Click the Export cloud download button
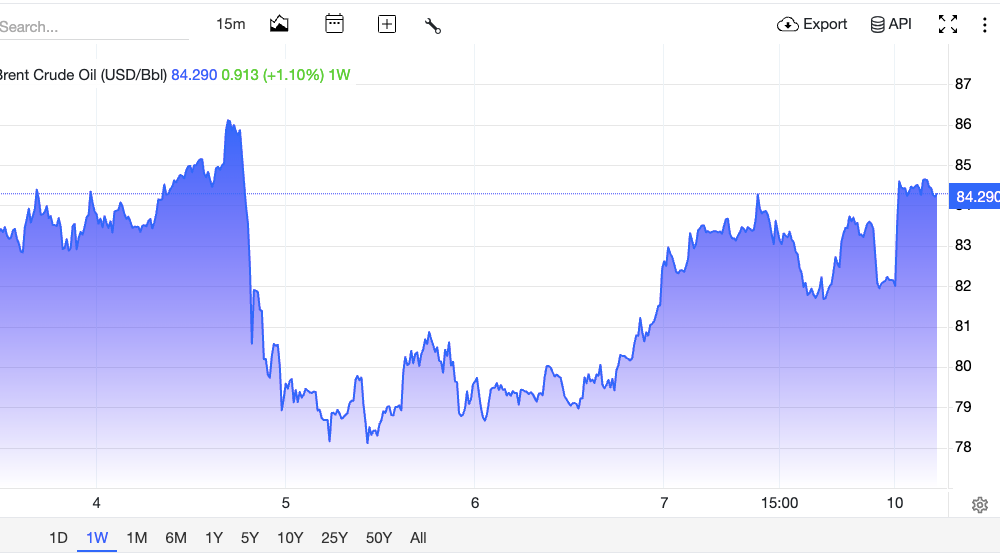The height and width of the screenshot is (557, 1000). click(812, 24)
